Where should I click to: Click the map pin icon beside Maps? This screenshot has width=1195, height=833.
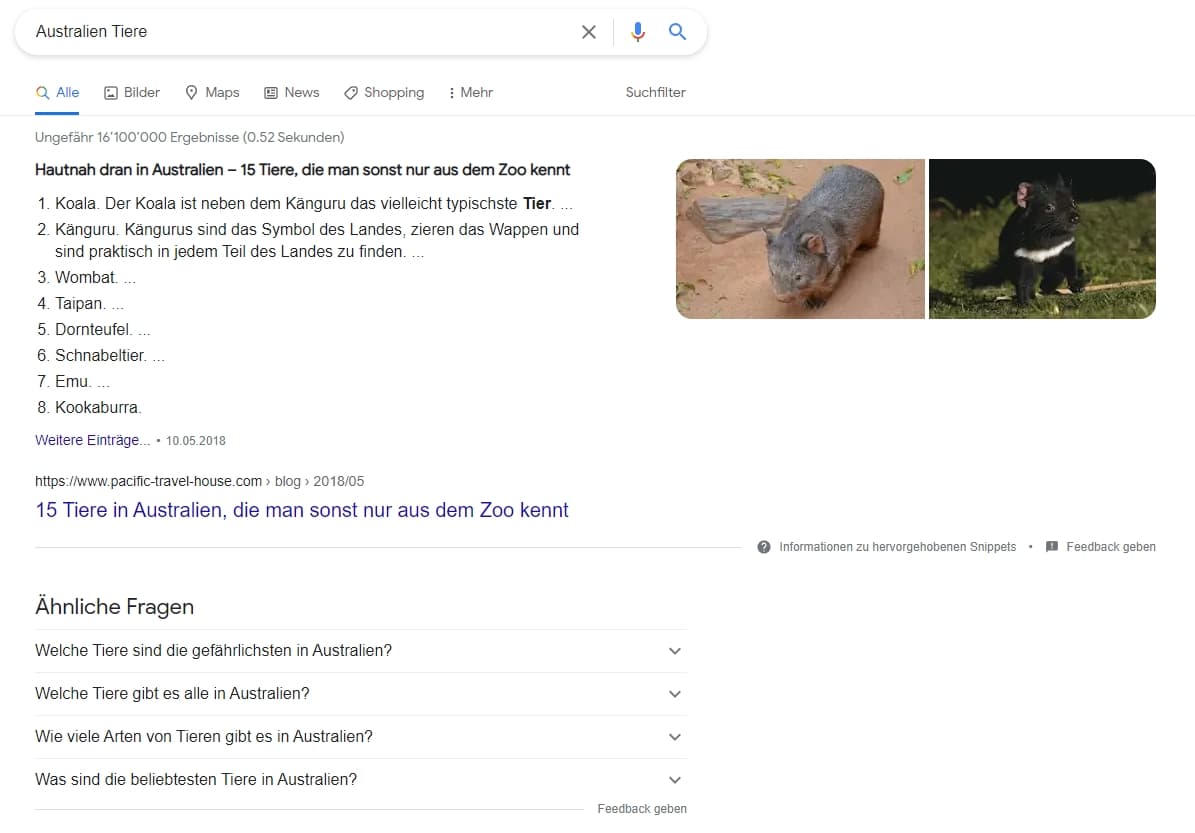pyautogui.click(x=189, y=92)
